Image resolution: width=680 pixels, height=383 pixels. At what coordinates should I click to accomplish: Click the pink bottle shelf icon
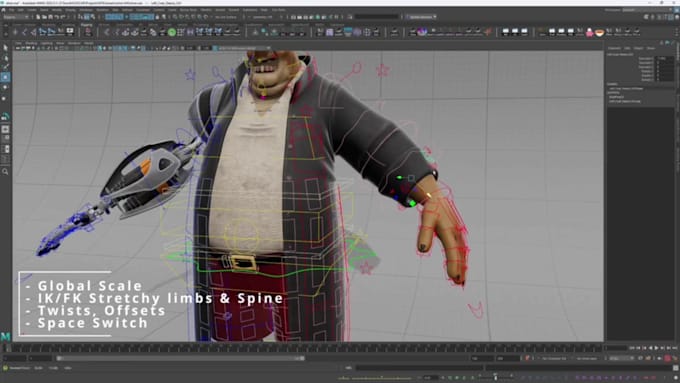pos(589,32)
